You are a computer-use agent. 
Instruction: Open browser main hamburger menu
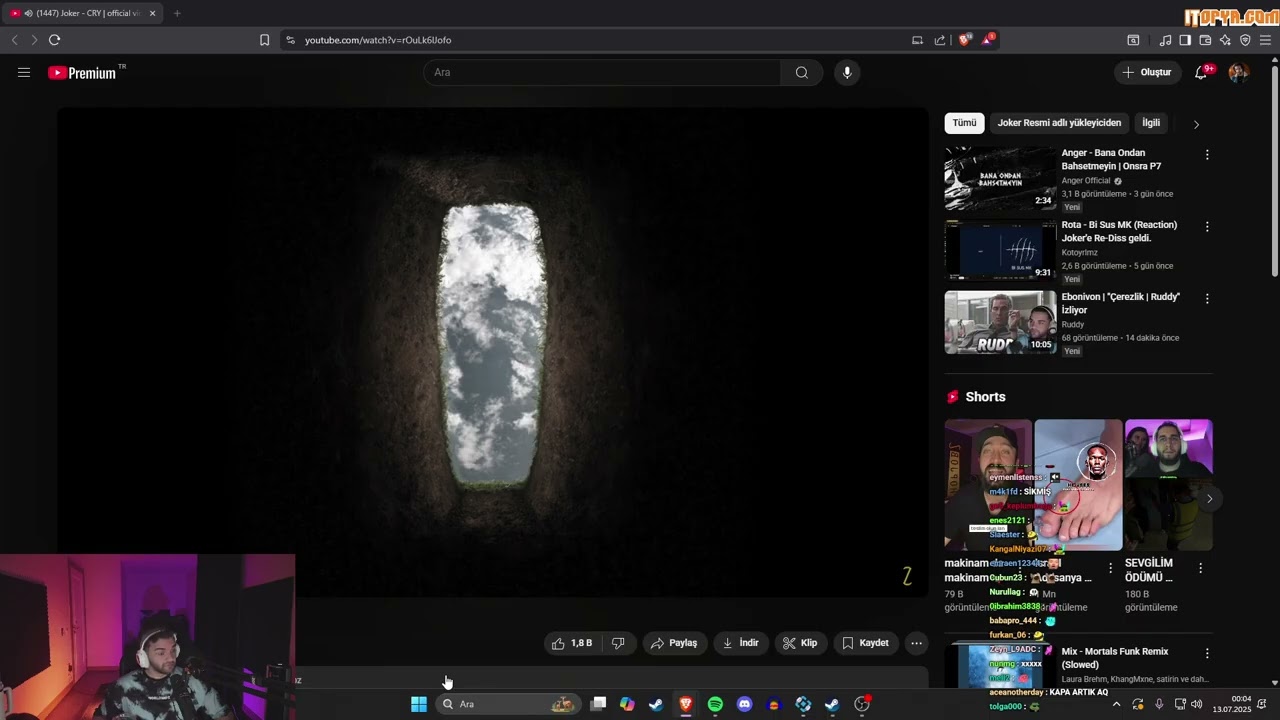point(1265,40)
